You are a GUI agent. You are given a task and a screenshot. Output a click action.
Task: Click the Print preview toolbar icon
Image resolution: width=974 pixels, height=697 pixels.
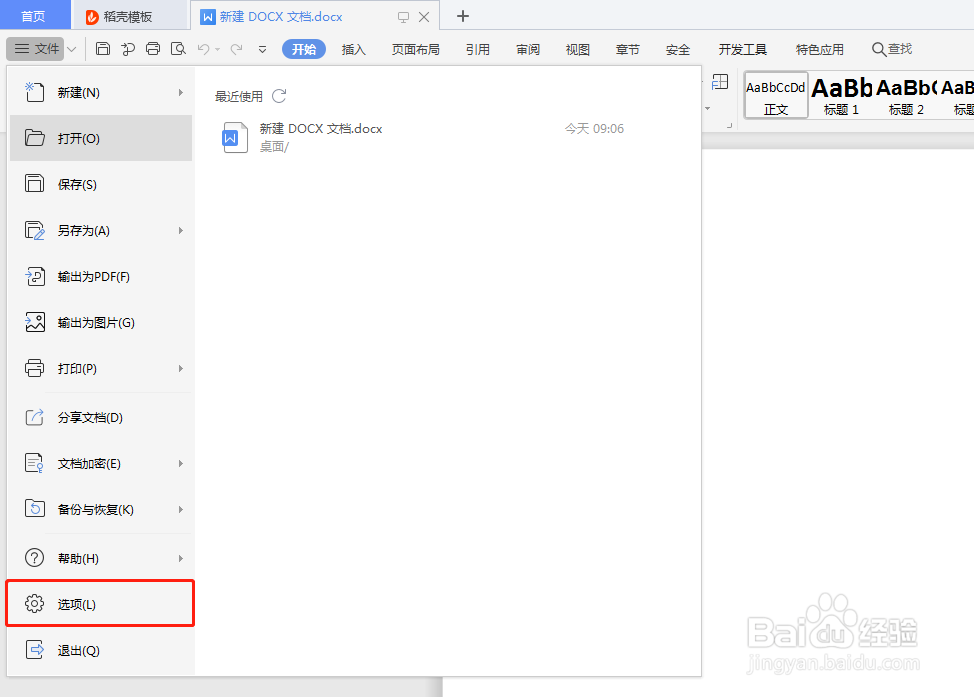[x=178, y=49]
